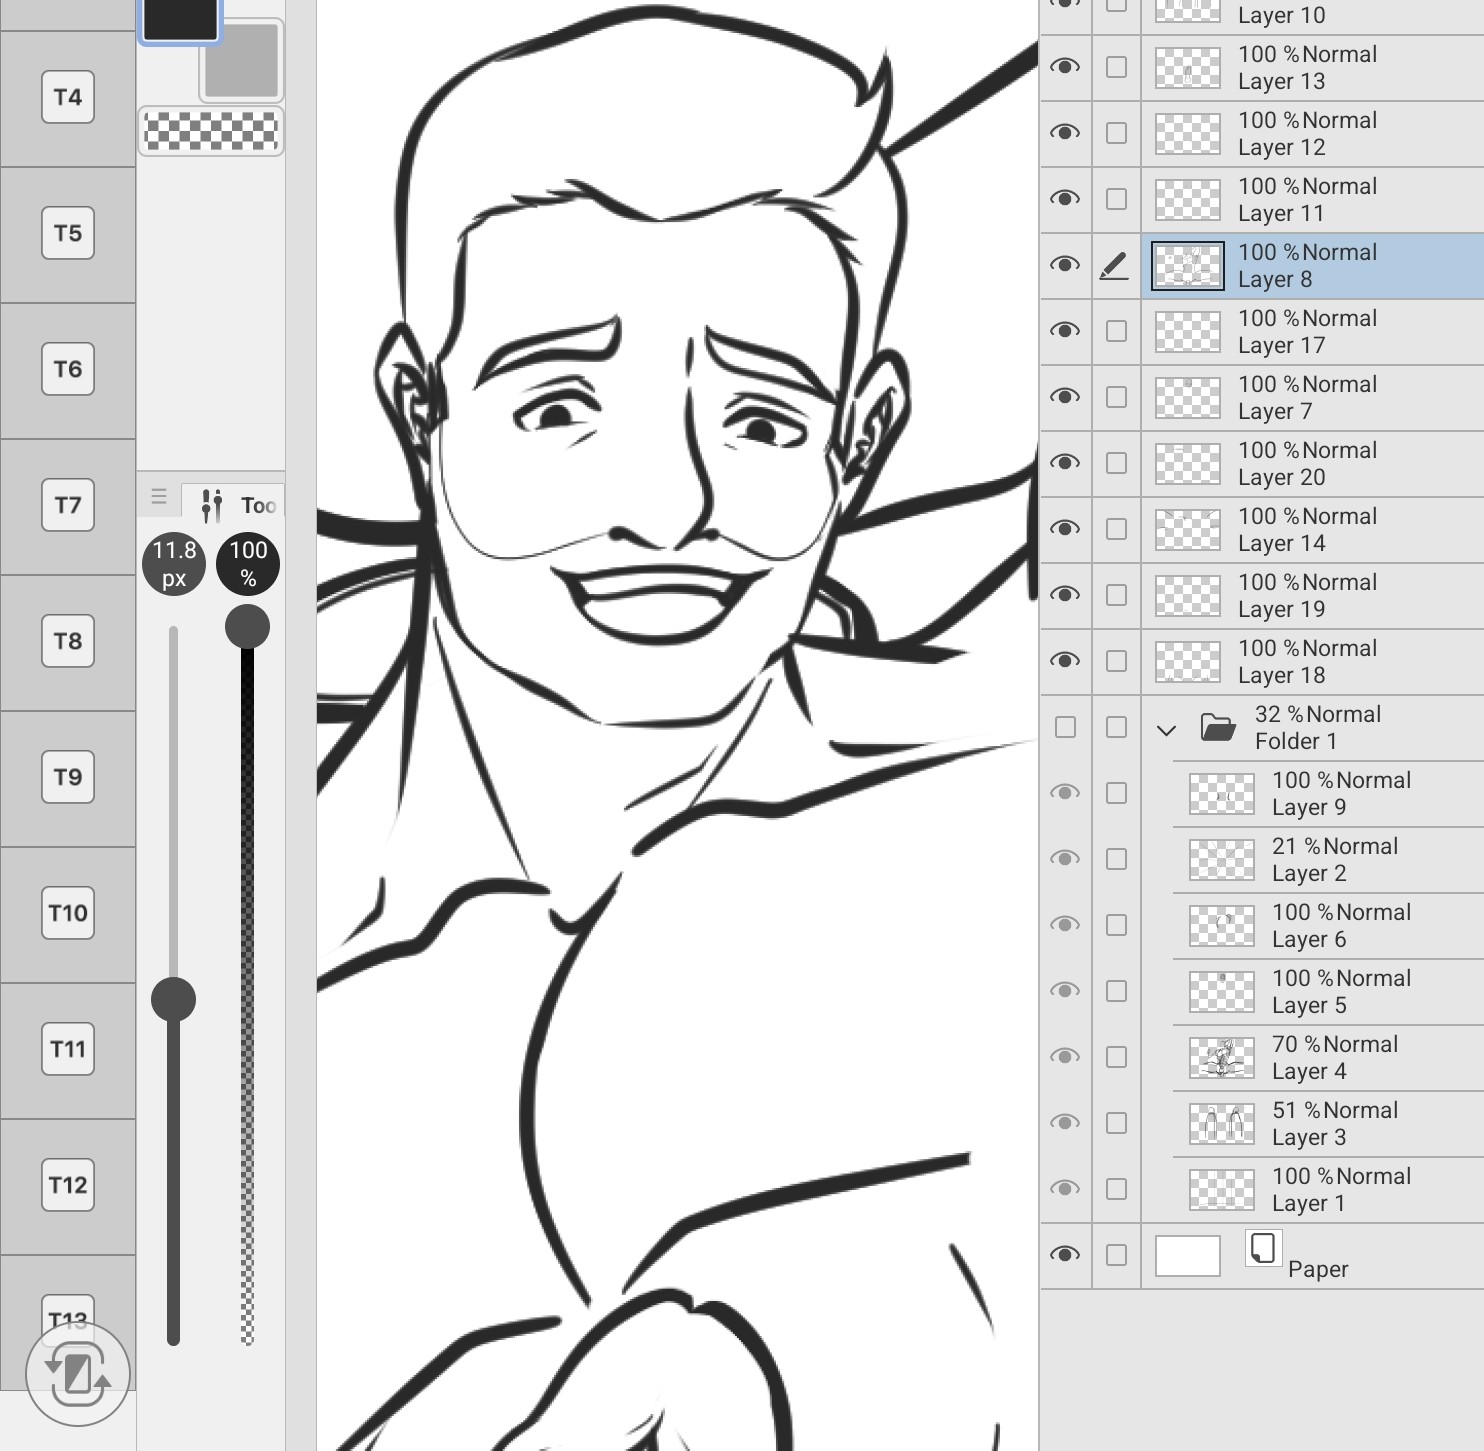
Task: Toggle the eye icon for Layer 8
Action: (1065, 265)
